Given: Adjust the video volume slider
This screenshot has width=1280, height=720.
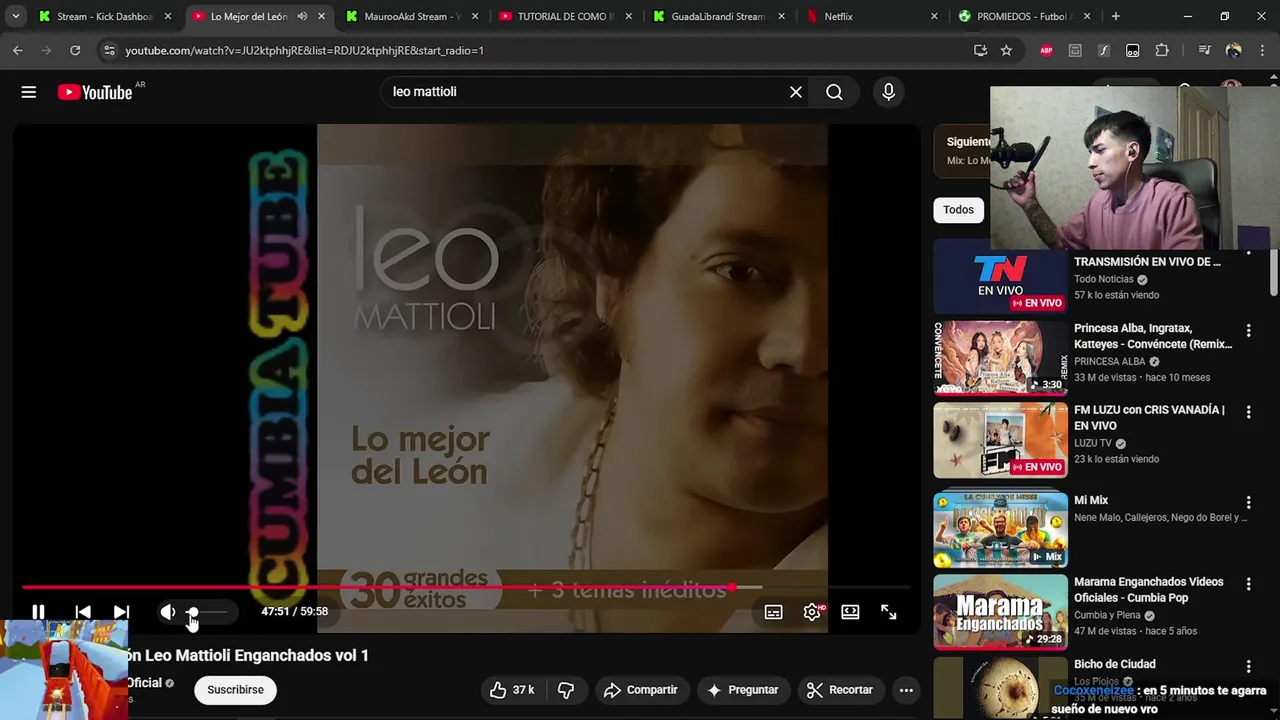Looking at the screenshot, I should (207, 612).
